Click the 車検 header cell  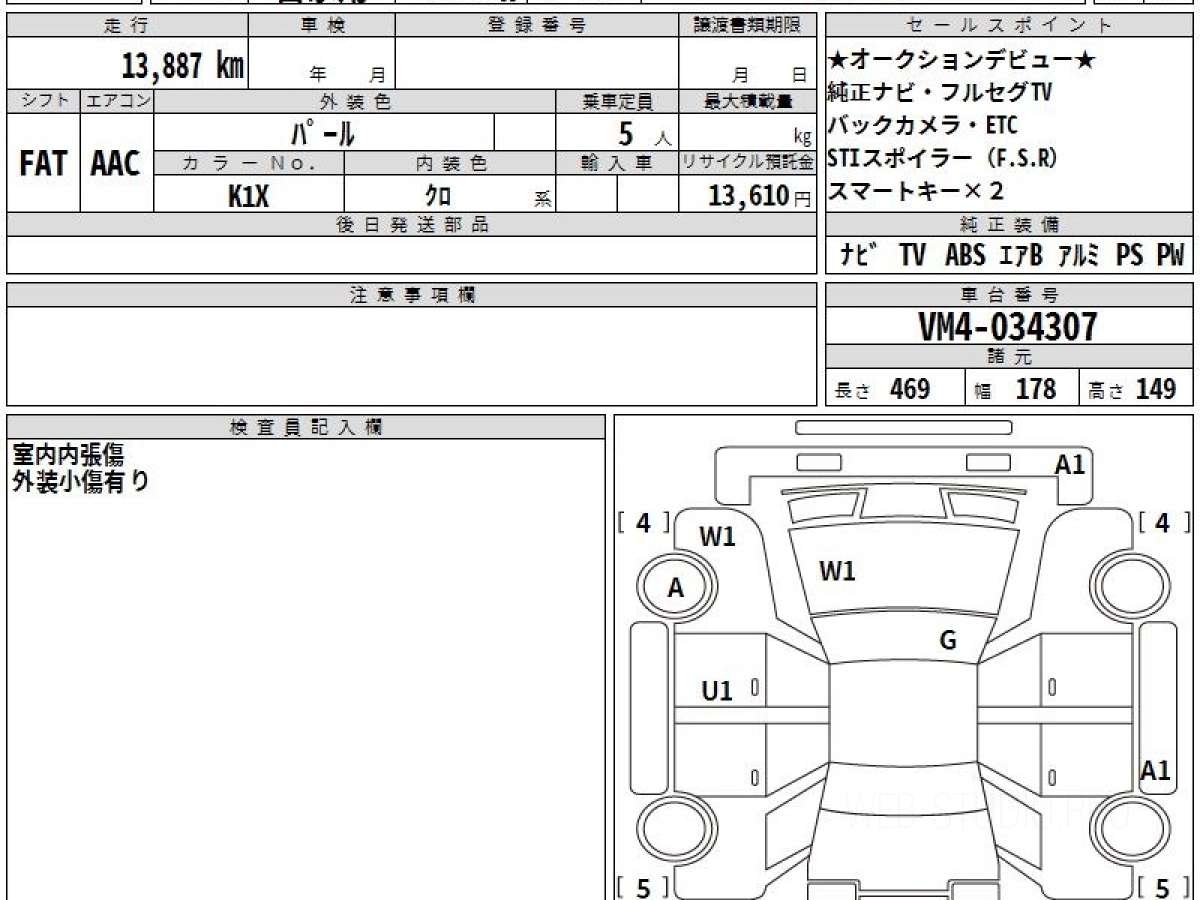(321, 26)
